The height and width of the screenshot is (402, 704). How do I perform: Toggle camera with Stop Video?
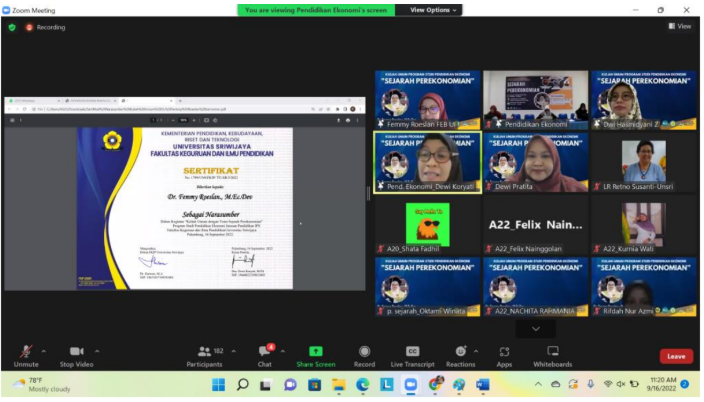(x=76, y=352)
